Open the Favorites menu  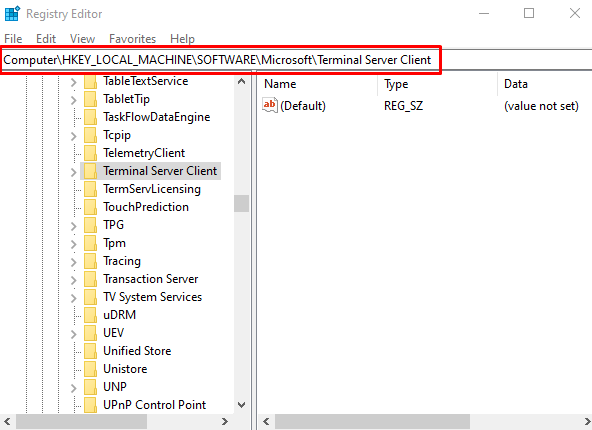(133, 39)
